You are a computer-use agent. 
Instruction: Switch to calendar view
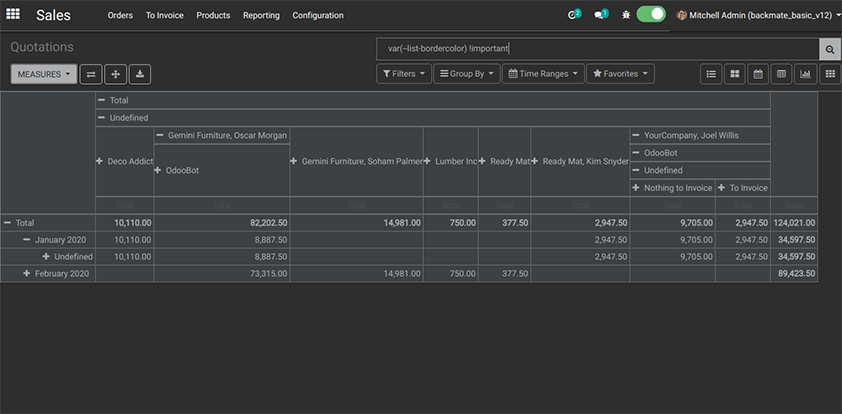(x=758, y=74)
